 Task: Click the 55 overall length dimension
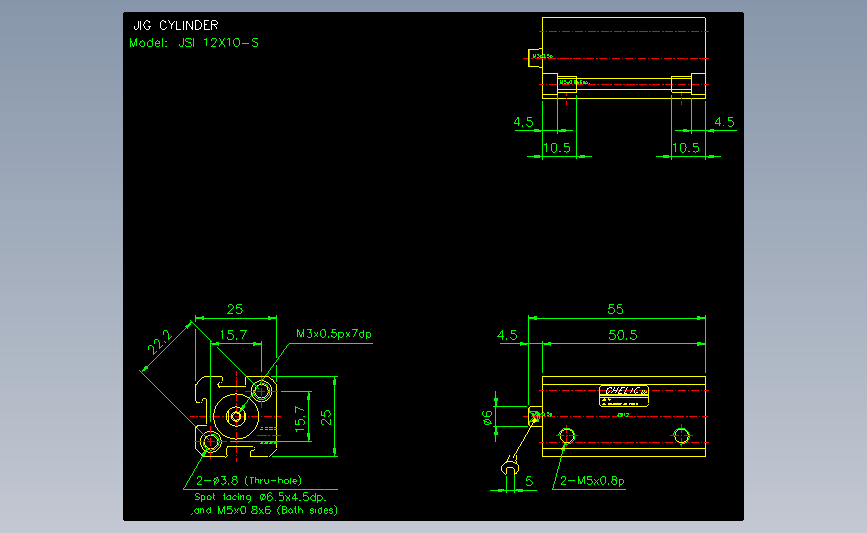615,309
